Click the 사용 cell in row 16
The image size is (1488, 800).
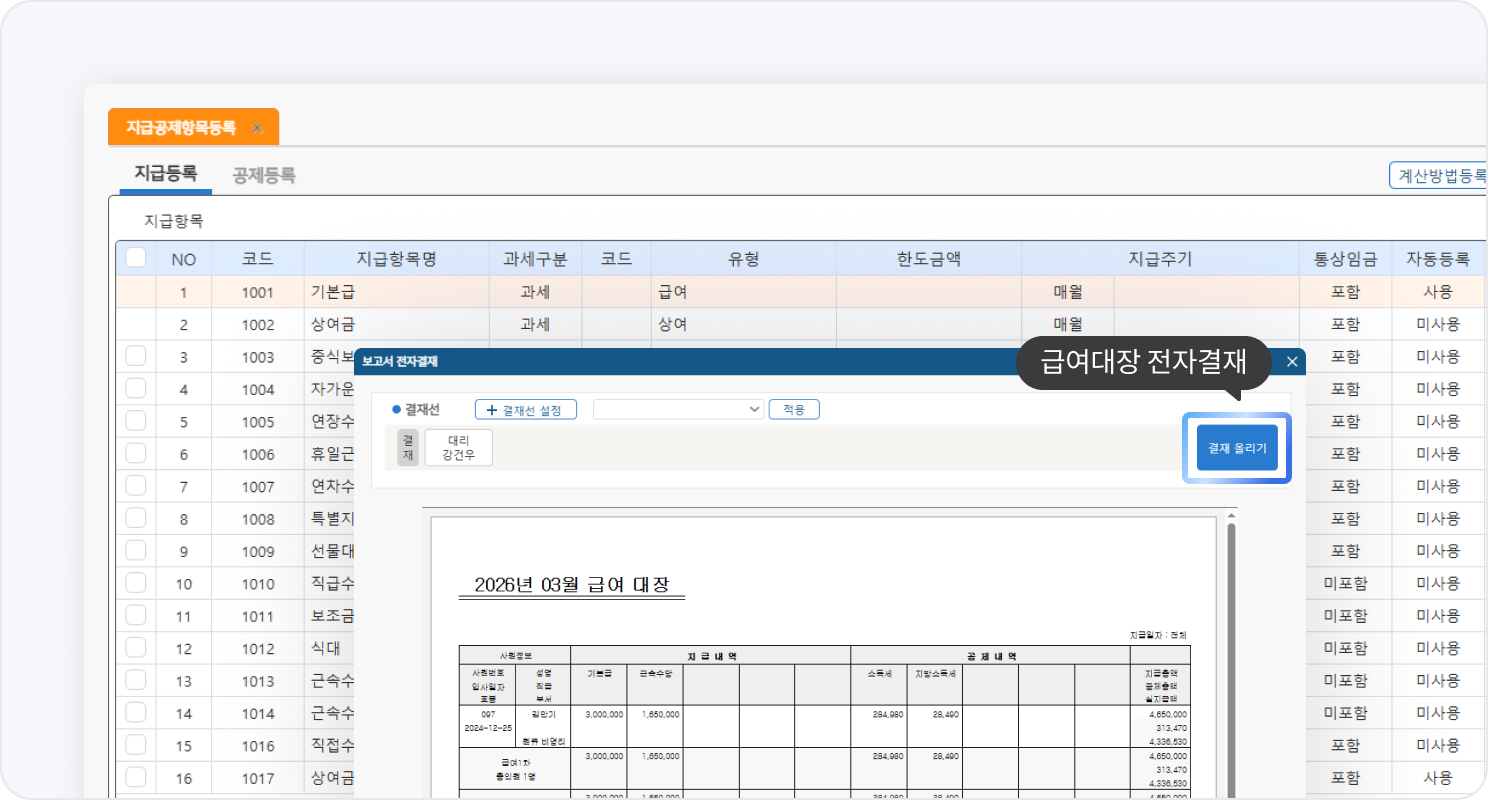tap(1438, 778)
